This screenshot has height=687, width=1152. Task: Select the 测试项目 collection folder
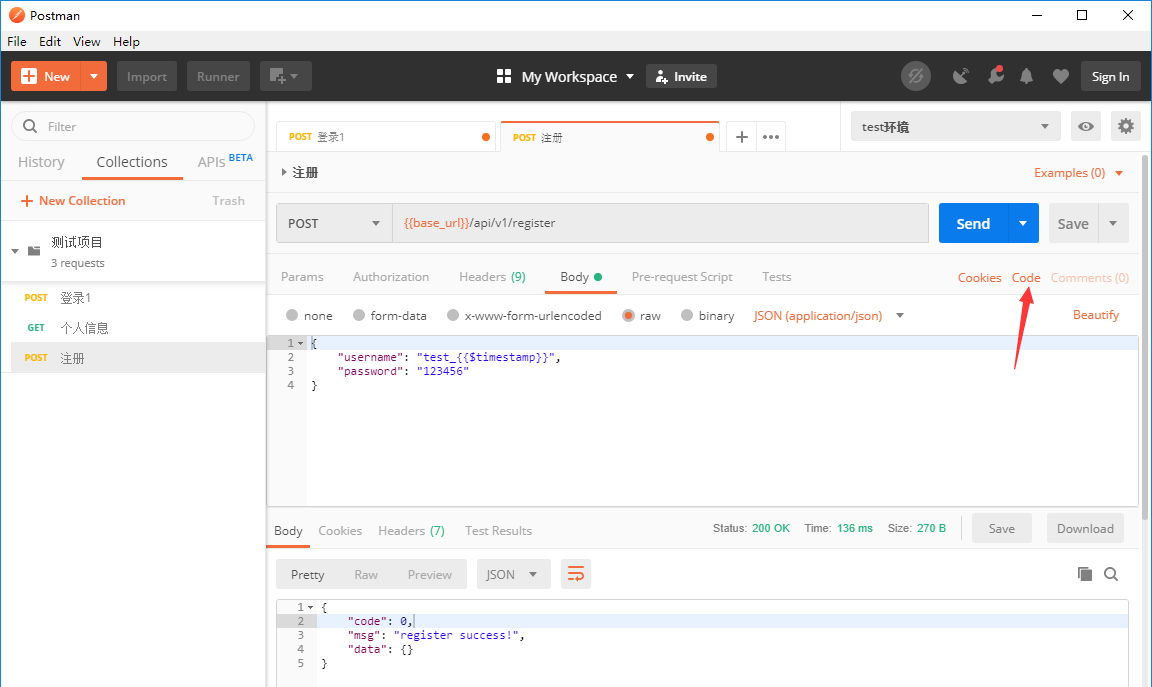point(132,251)
